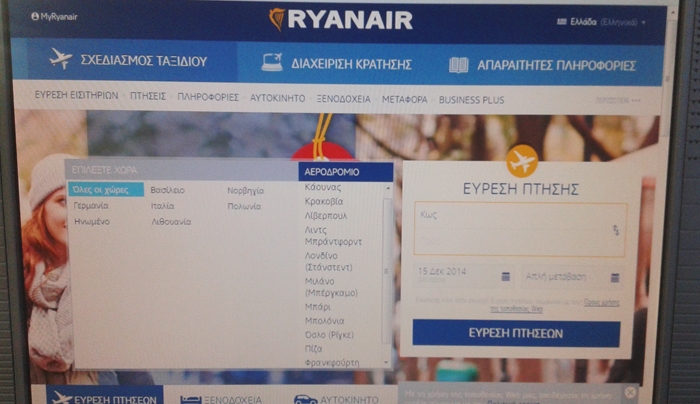Click the airport list scroll down arrow
The height and width of the screenshot is (404, 700).
click(x=387, y=362)
